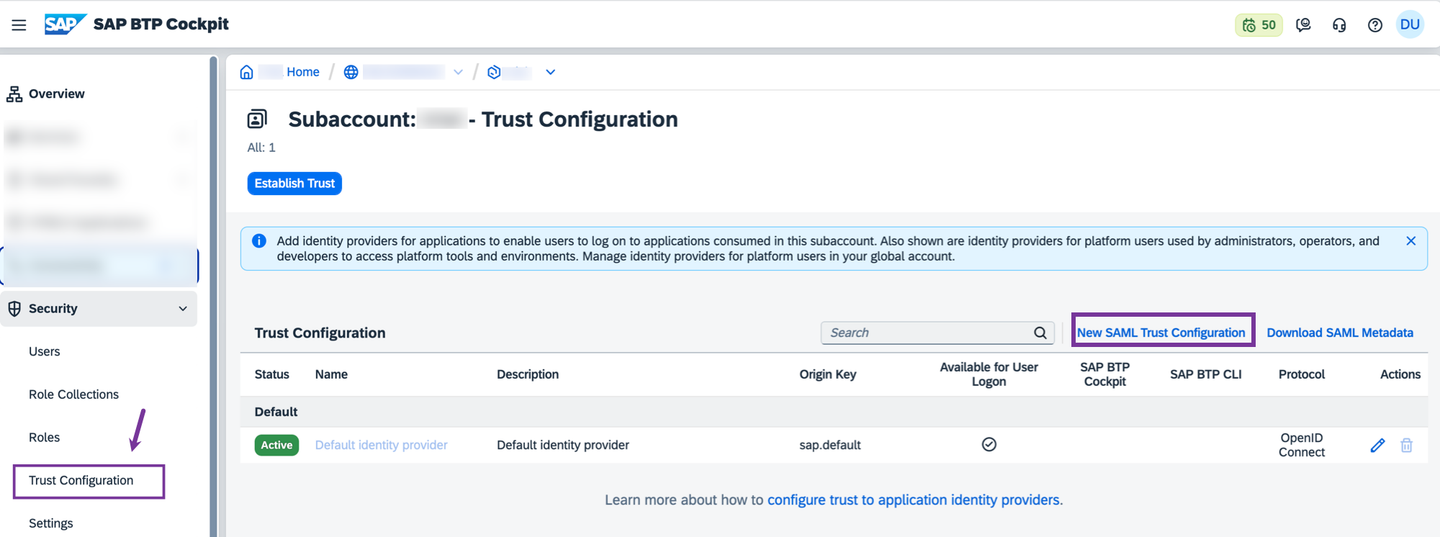Image resolution: width=1440 pixels, height=537 pixels.
Task: Click the search magnifier icon
Action: click(1040, 333)
